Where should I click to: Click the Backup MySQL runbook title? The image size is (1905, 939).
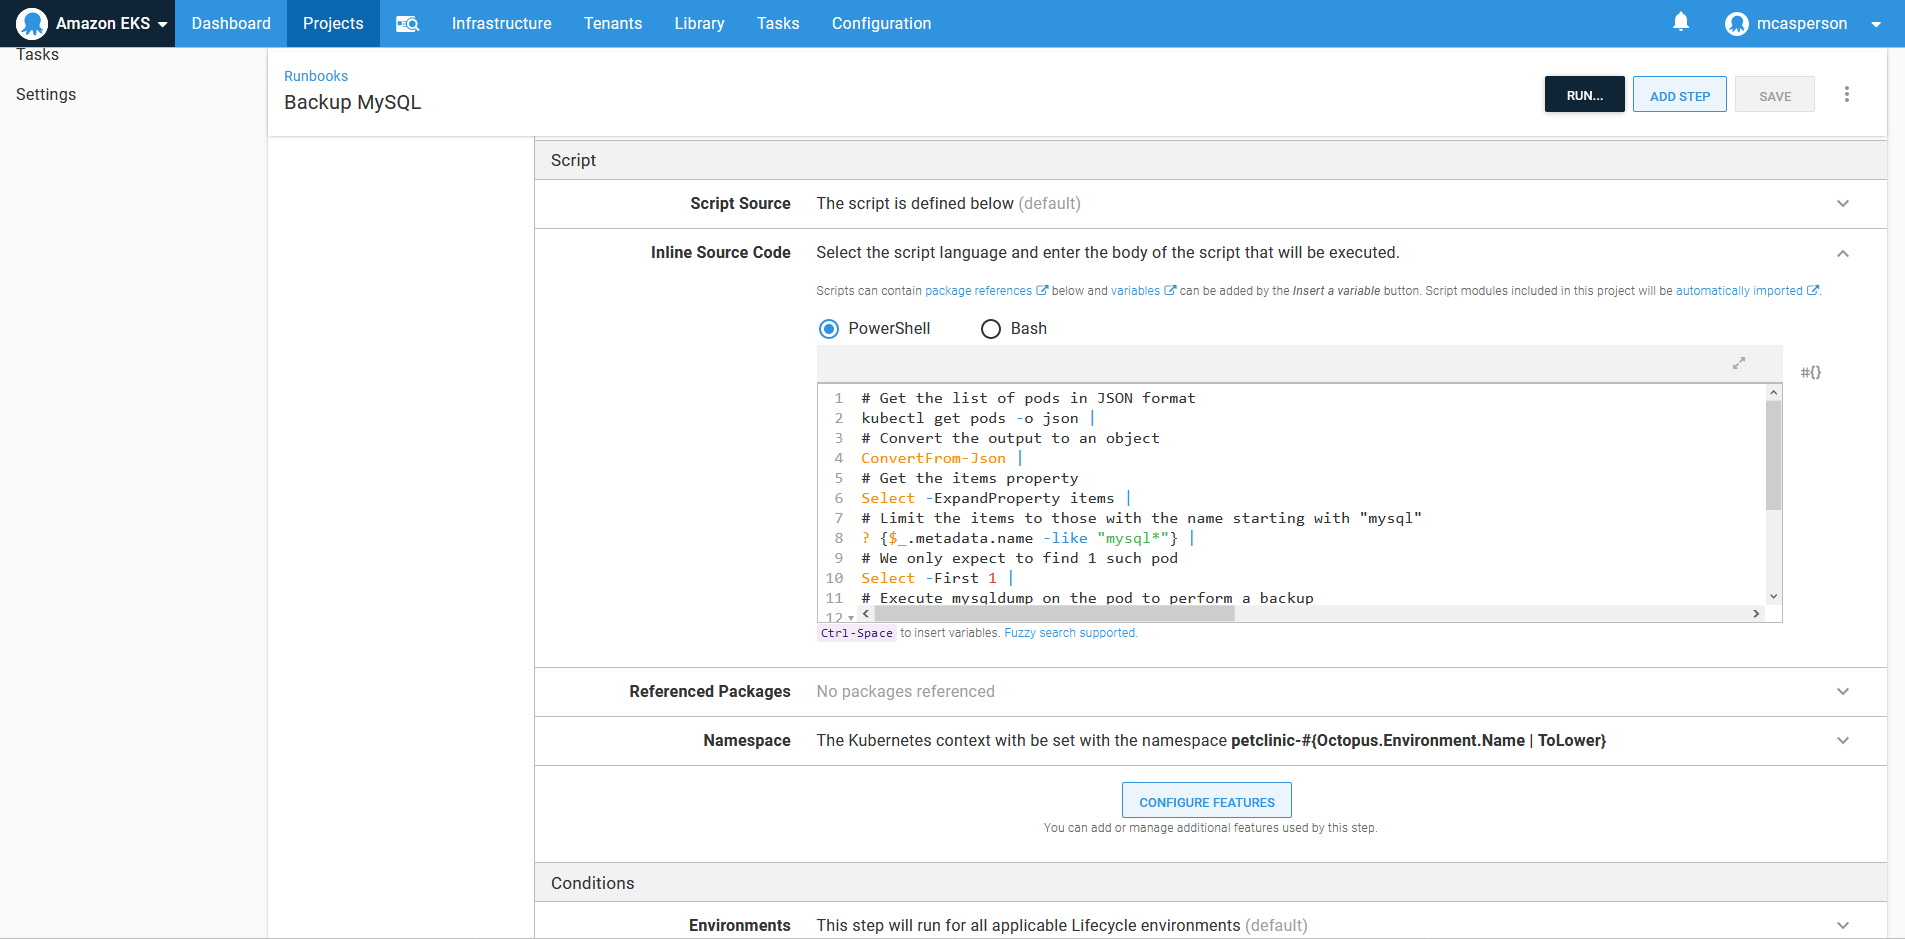click(352, 102)
